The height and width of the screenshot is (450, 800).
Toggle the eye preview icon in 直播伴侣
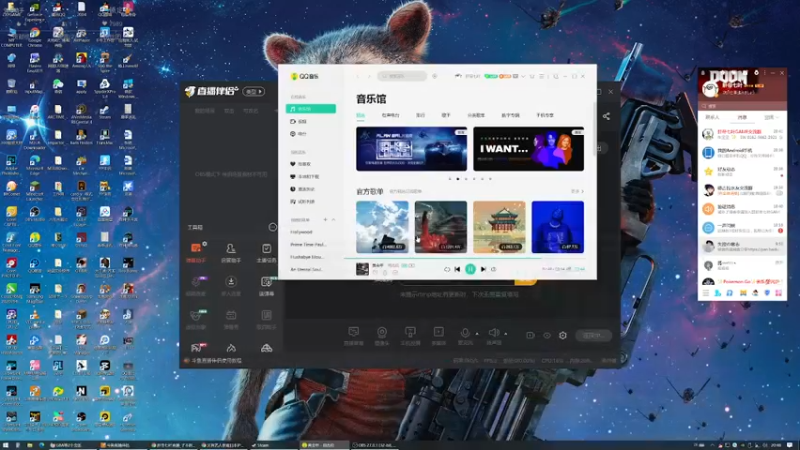point(547,336)
